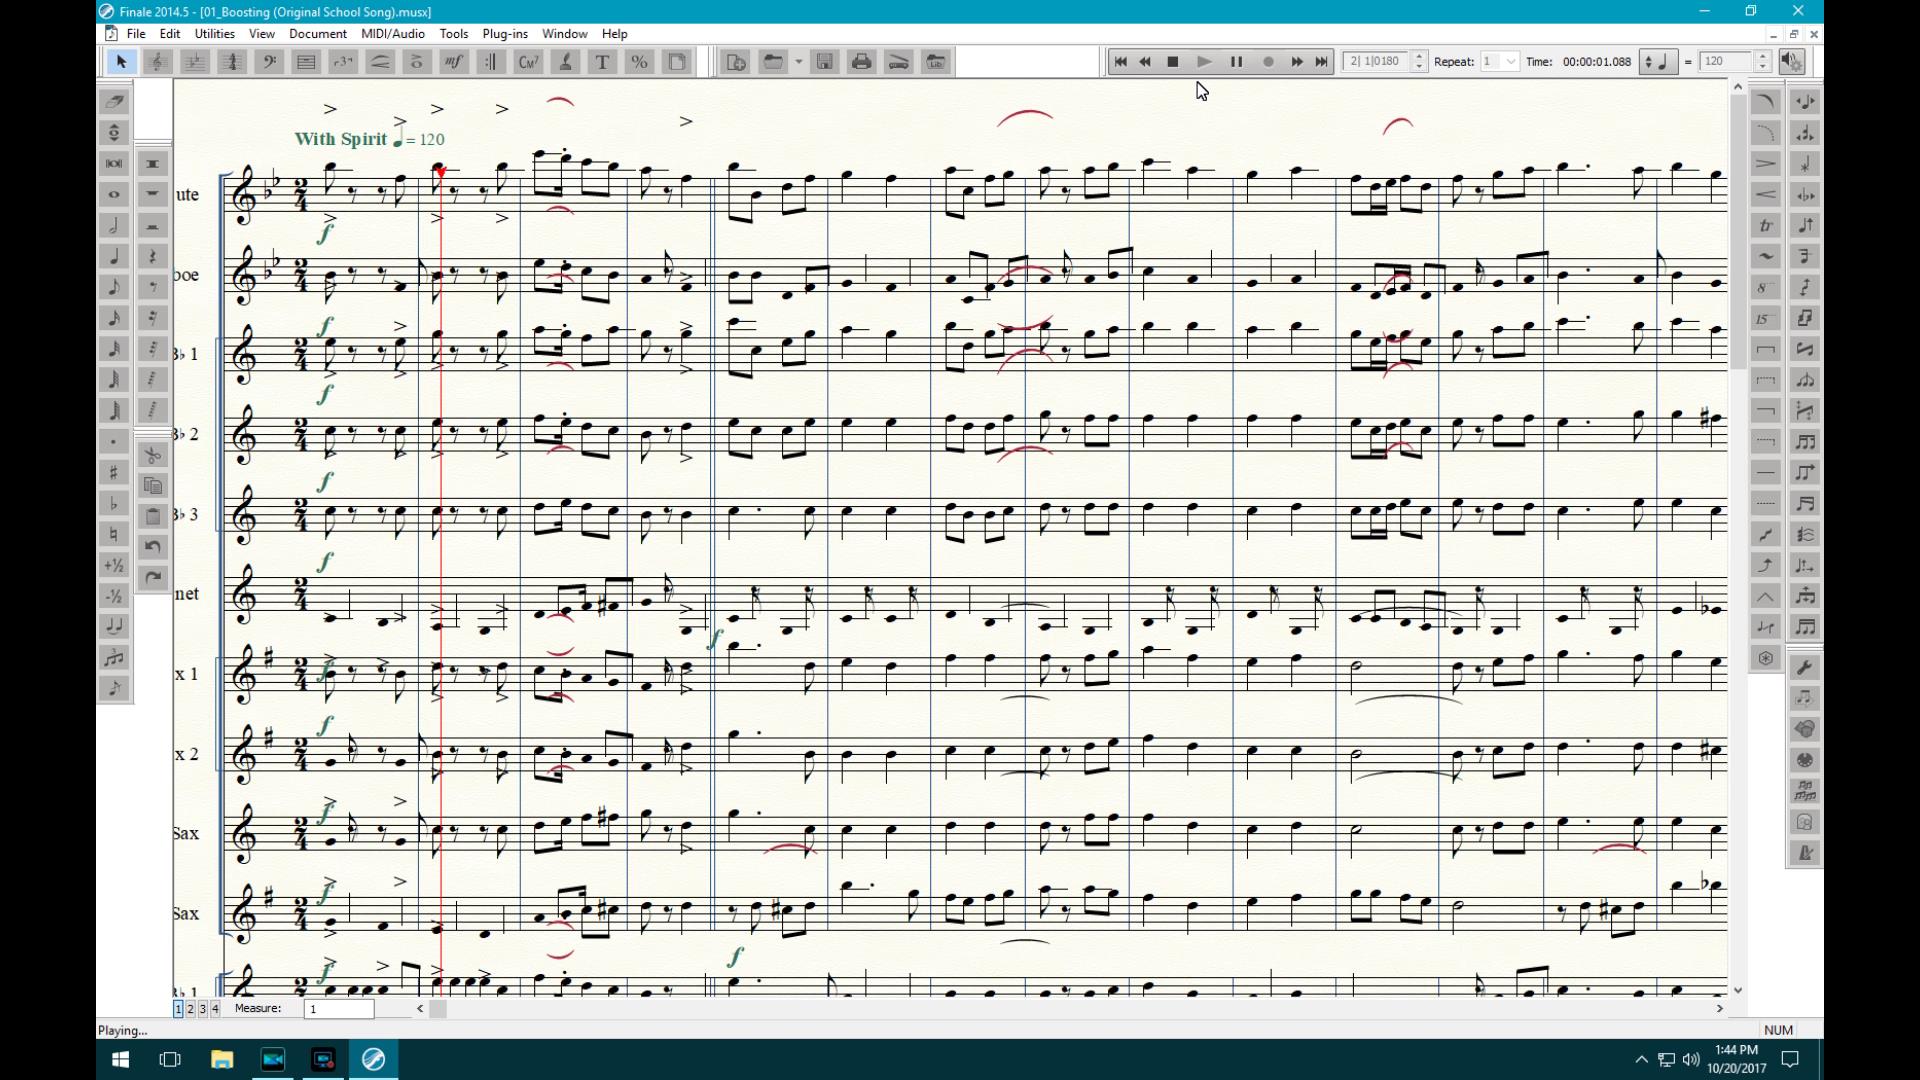Select the Resize percent tool
Viewport: 1920px width, 1080px height.
coord(639,62)
